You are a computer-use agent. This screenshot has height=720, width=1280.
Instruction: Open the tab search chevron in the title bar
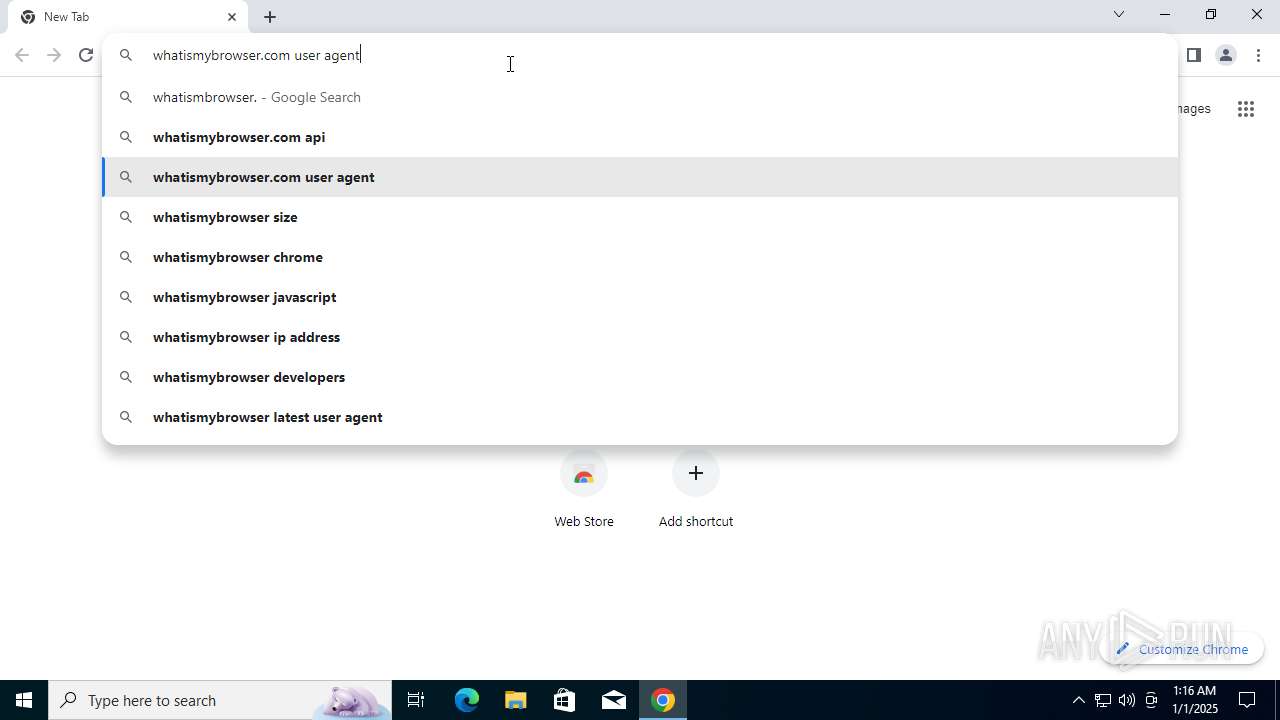point(1119,14)
